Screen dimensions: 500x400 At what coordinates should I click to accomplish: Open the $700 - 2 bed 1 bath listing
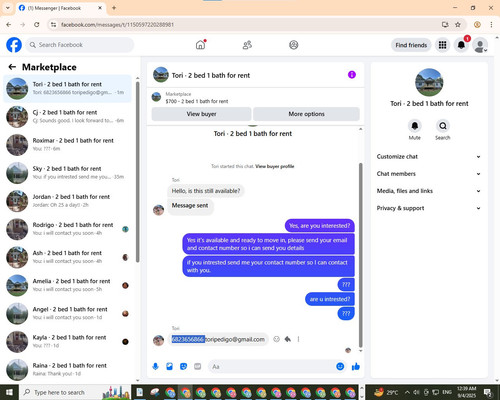click(x=197, y=101)
